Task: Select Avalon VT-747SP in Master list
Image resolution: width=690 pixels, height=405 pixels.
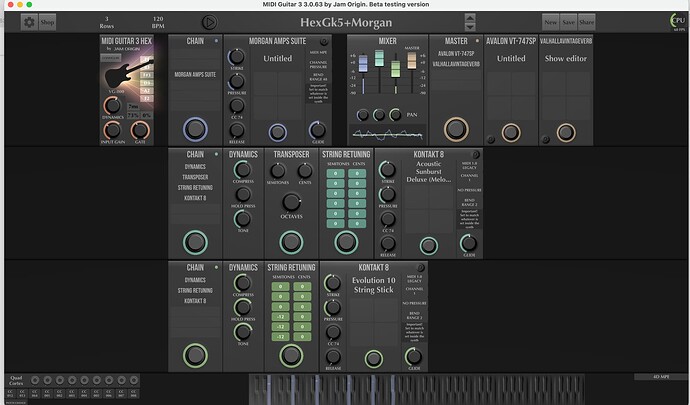Action: (x=456, y=54)
